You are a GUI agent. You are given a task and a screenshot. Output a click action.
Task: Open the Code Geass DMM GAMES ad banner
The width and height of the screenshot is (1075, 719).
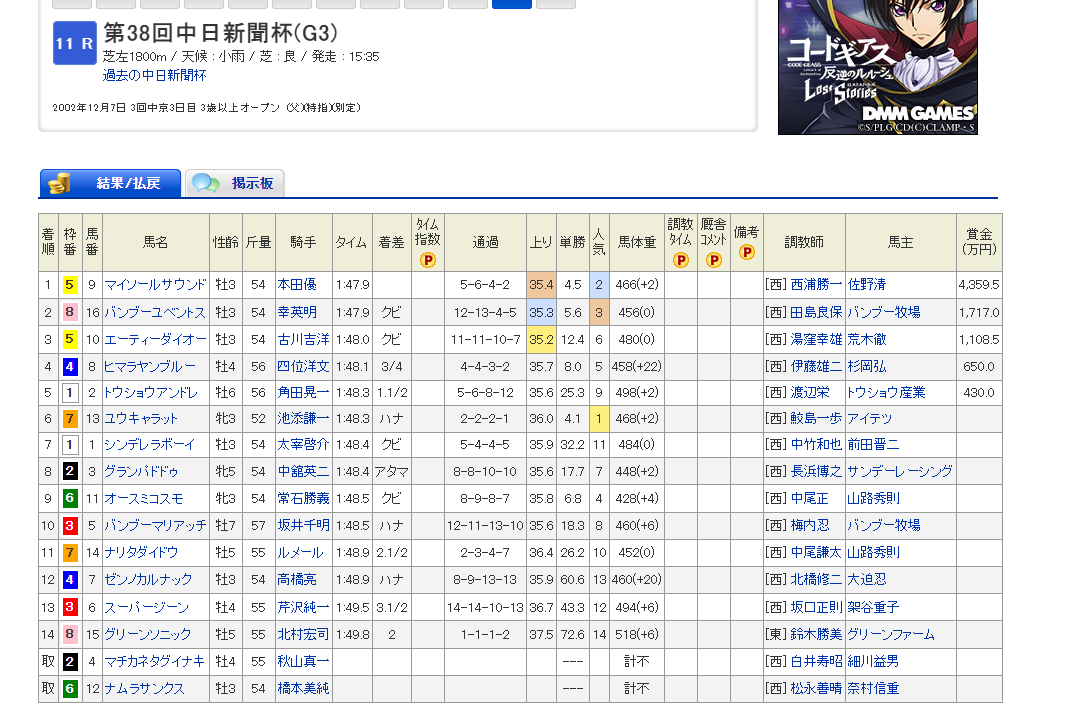click(x=877, y=66)
